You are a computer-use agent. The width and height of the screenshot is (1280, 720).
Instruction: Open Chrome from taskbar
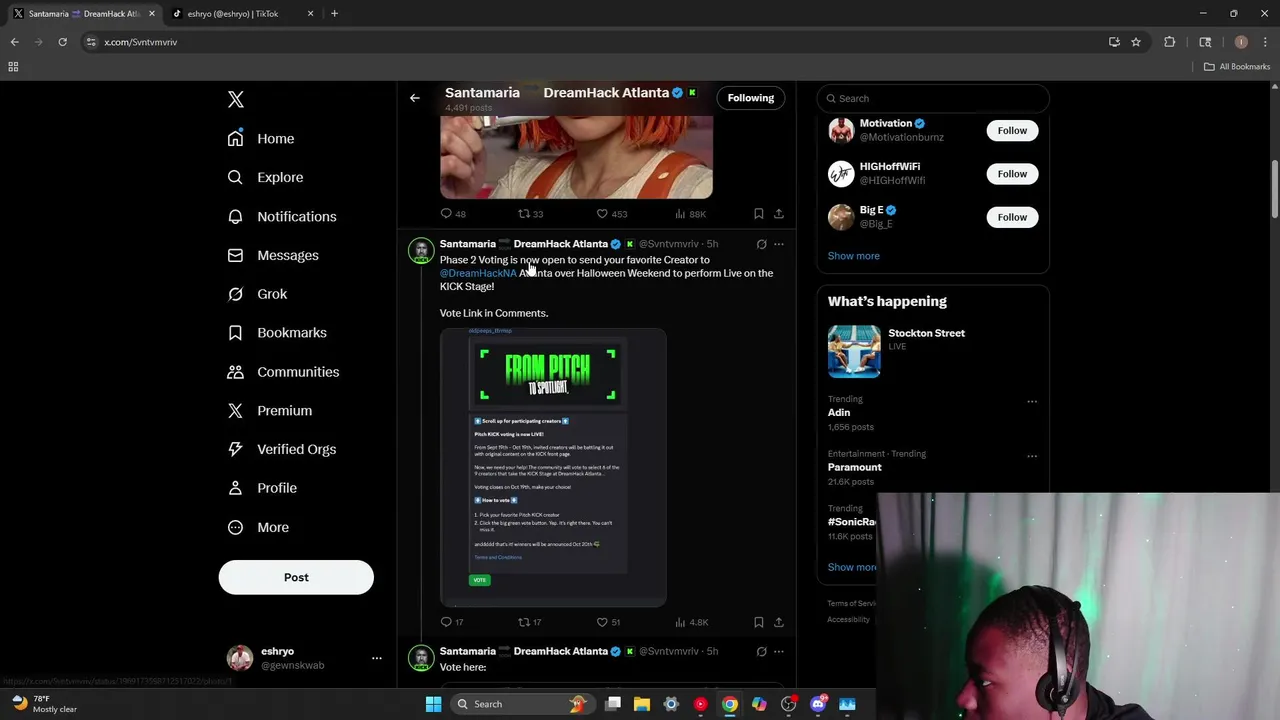click(x=730, y=704)
